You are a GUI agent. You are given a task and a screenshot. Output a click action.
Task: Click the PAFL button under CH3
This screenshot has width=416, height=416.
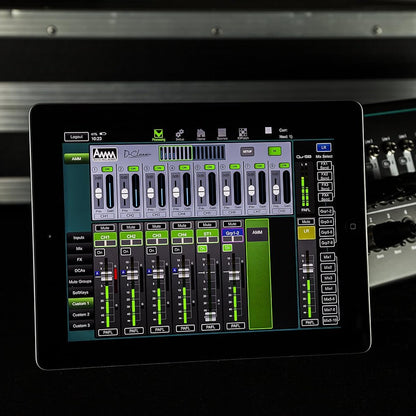click(x=159, y=330)
